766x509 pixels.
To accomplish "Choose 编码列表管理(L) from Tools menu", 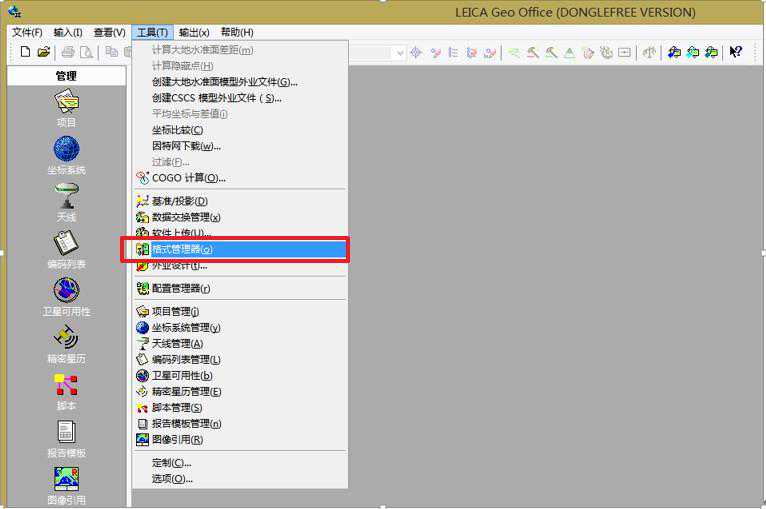I will coord(240,360).
